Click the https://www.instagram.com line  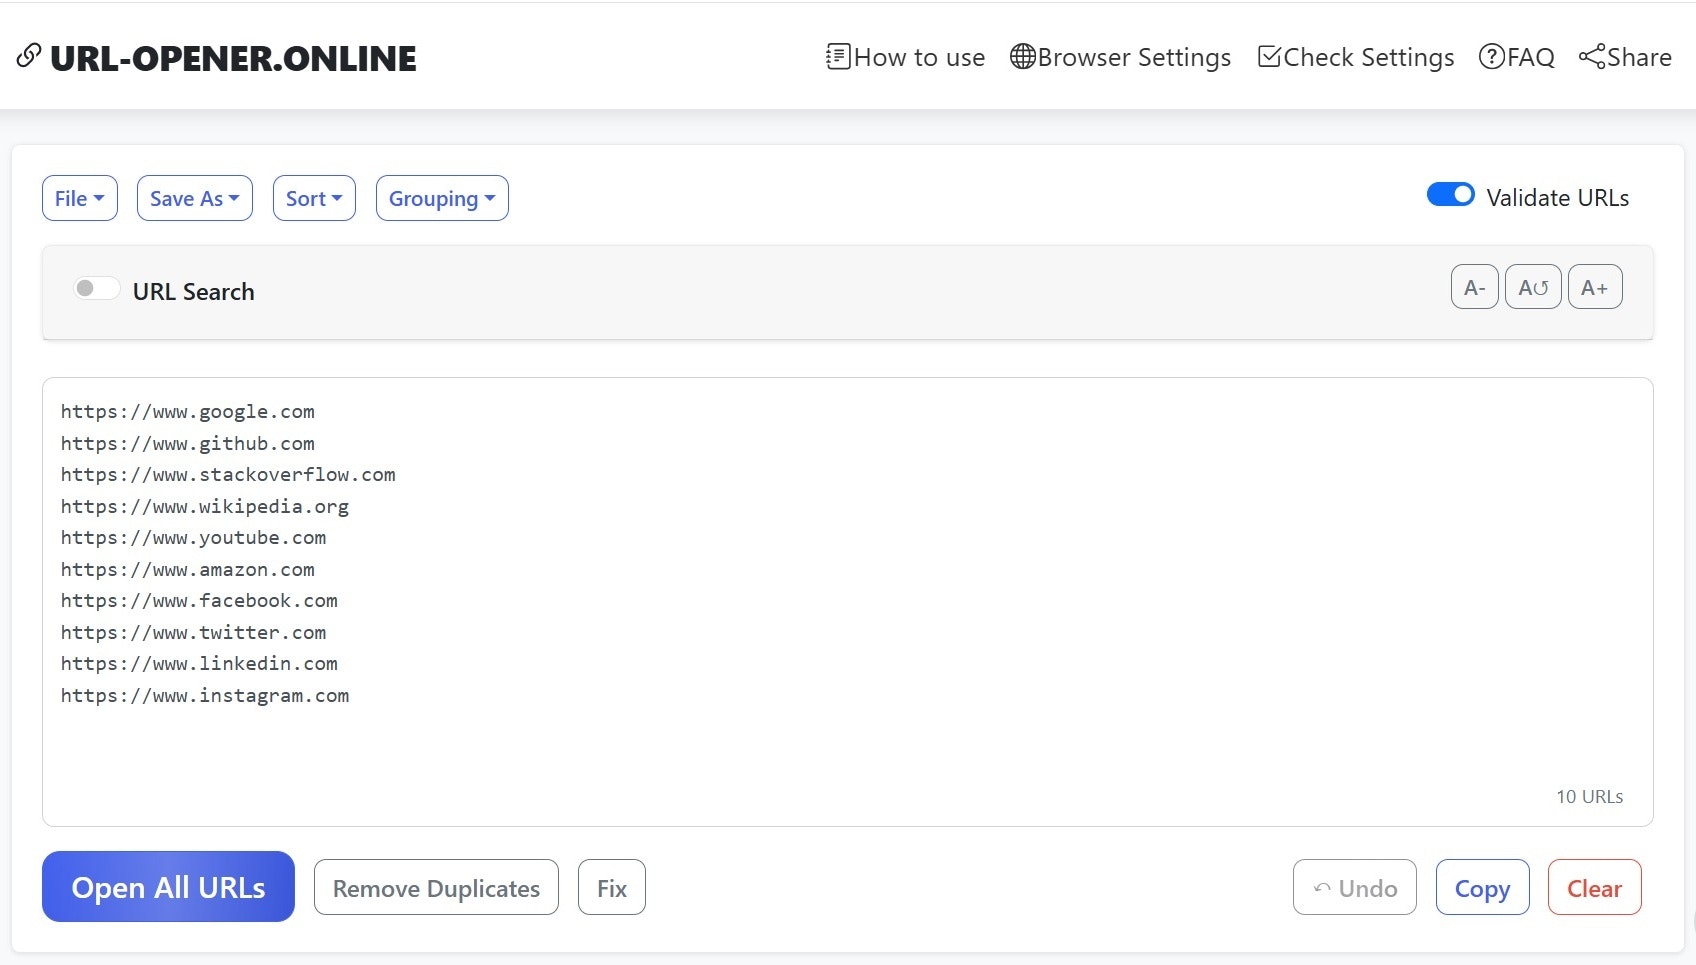(x=205, y=696)
